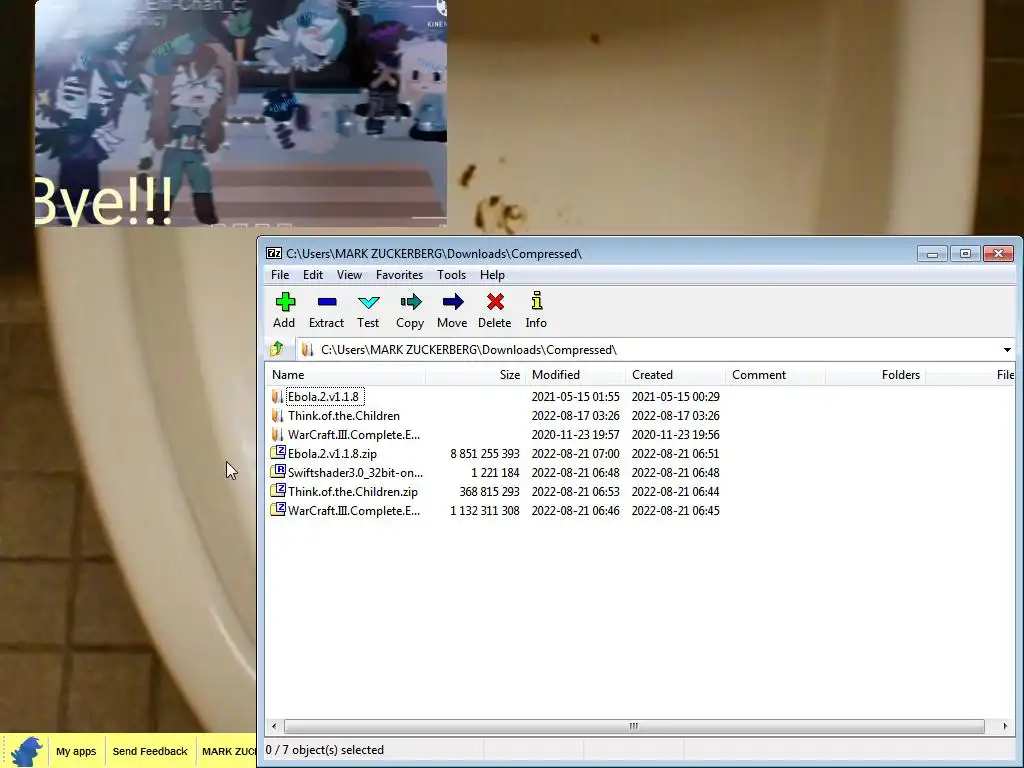The height and width of the screenshot is (768, 1024).
Task: Open the File menu
Action: 280,275
